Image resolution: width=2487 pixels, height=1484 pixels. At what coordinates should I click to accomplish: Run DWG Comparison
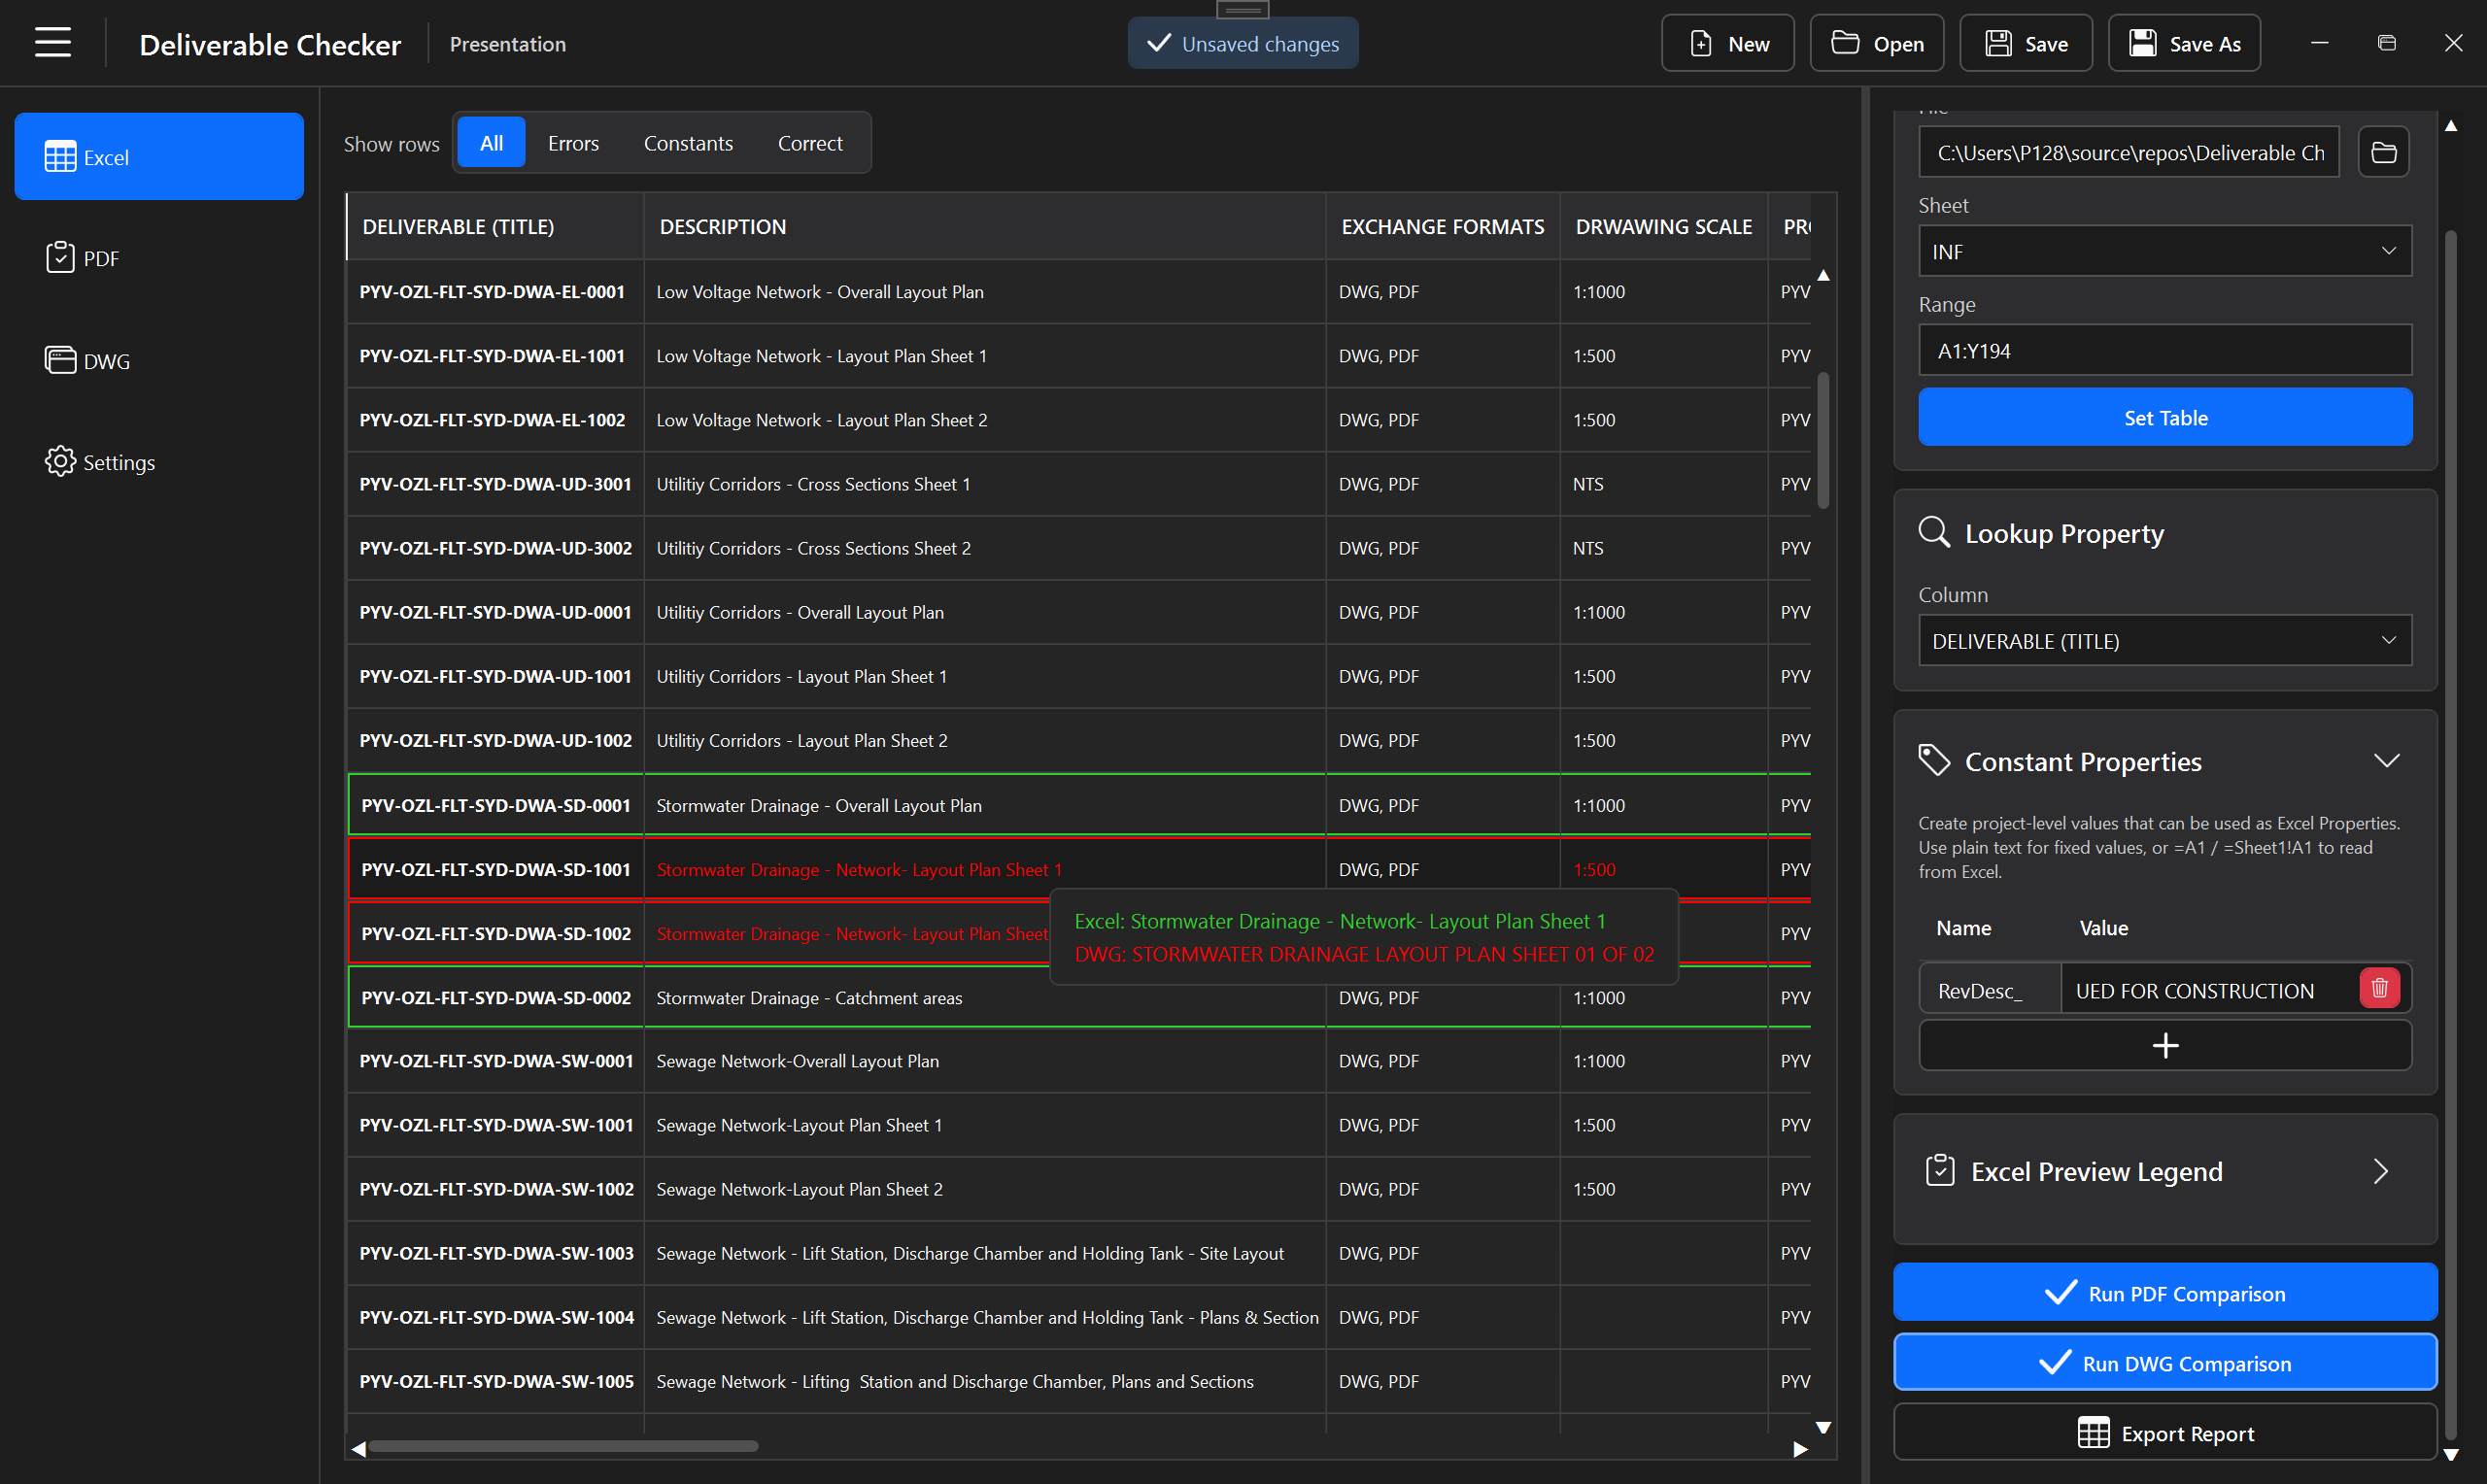pyautogui.click(x=2165, y=1362)
